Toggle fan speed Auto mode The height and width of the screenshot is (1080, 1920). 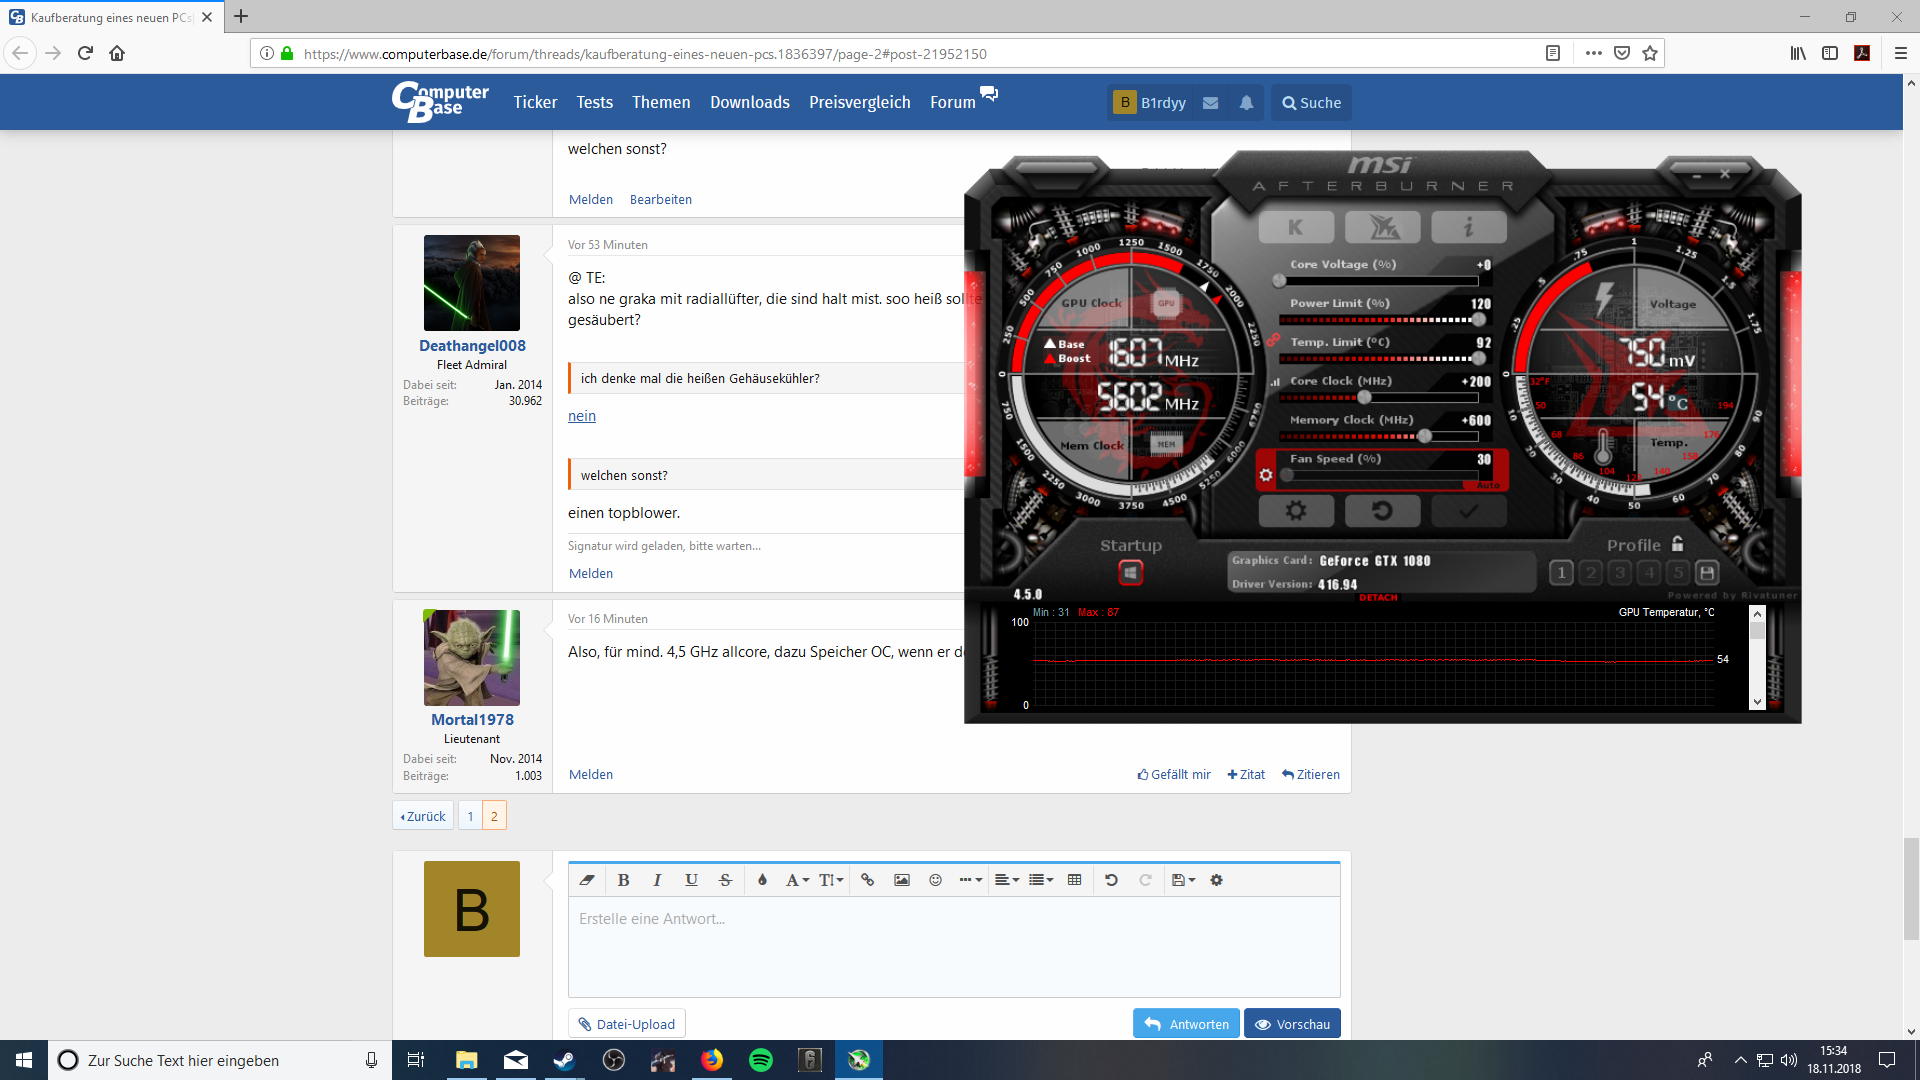click(x=1488, y=485)
